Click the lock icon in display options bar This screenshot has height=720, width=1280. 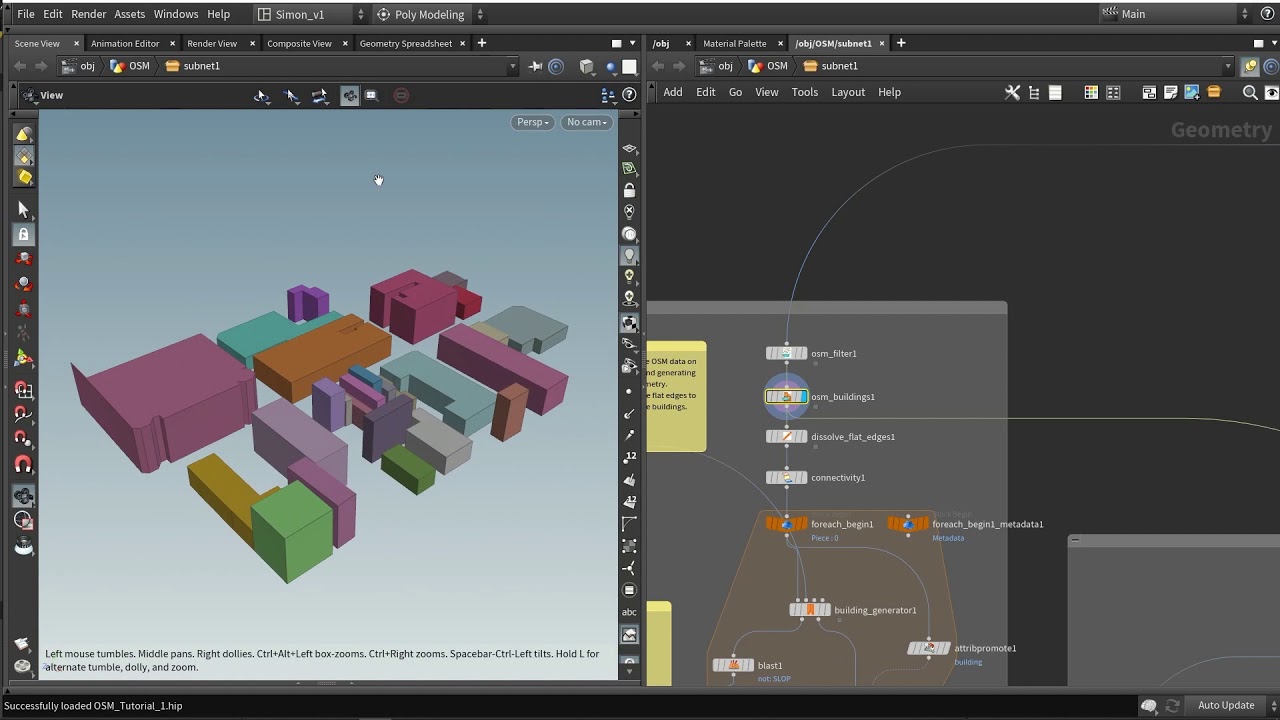(629, 190)
